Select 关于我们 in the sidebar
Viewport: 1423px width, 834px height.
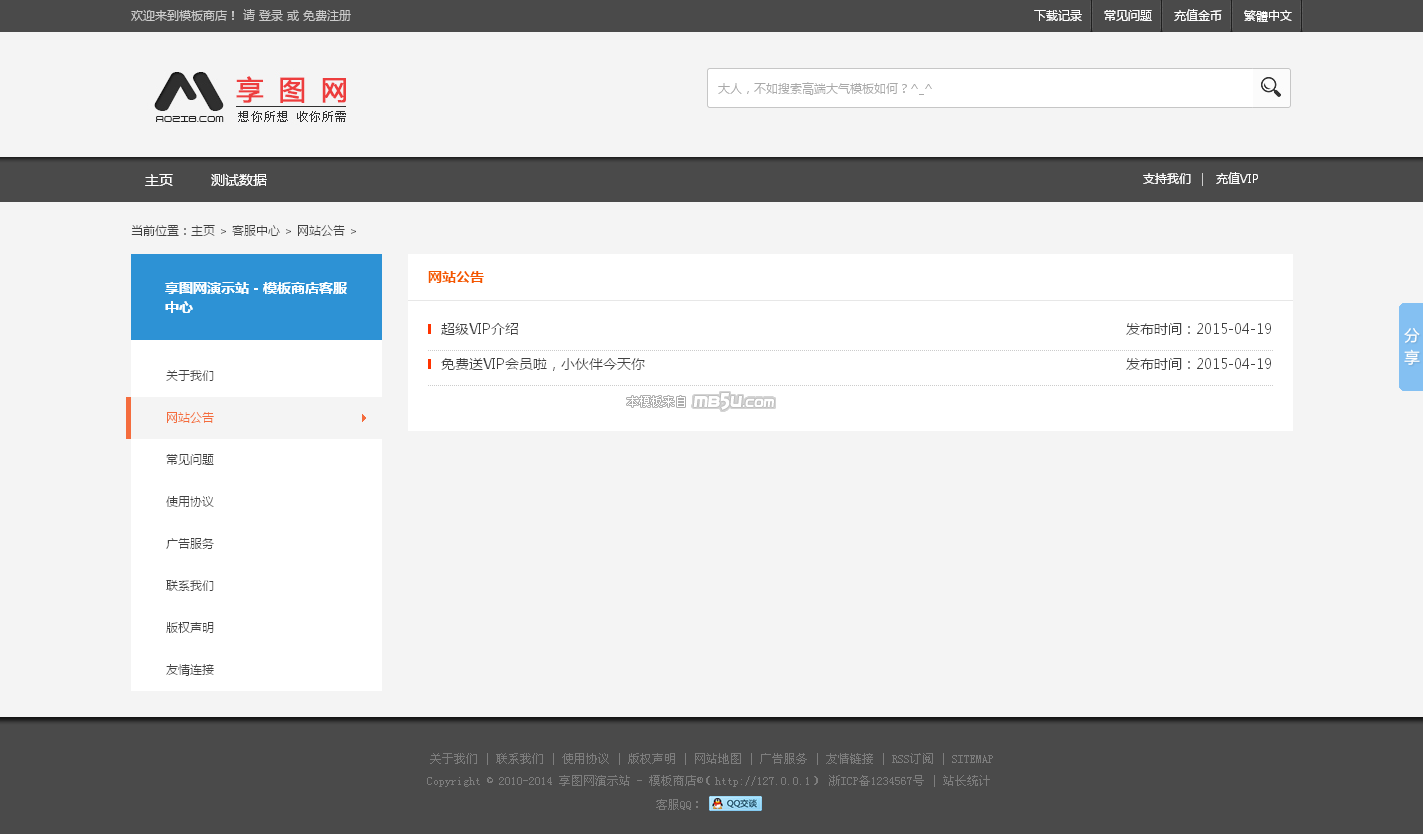(x=190, y=376)
